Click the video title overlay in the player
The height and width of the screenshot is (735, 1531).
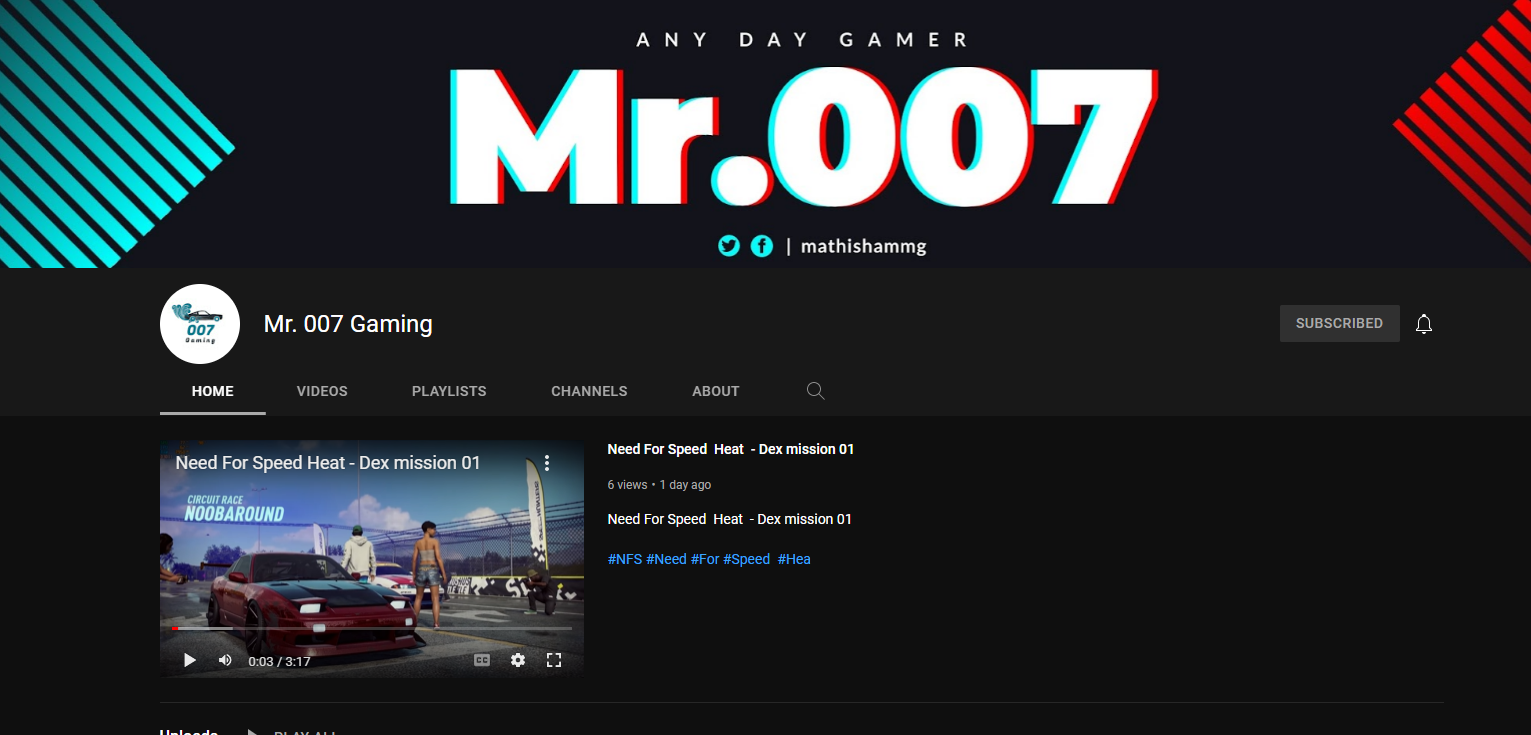click(328, 463)
